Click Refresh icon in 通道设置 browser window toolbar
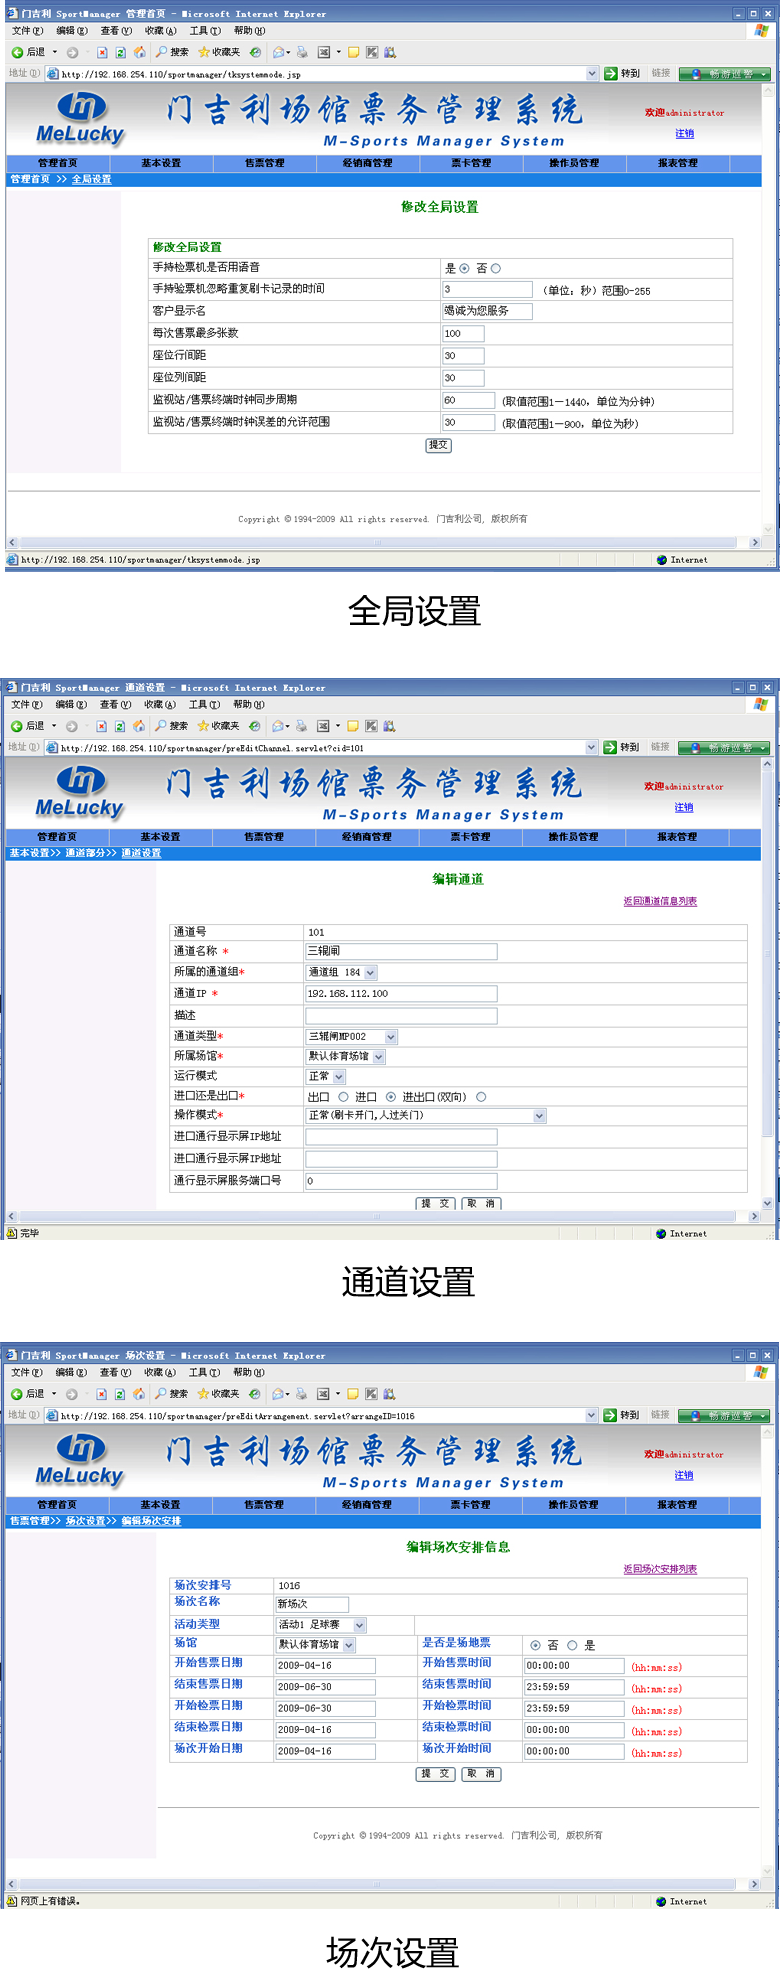Image resolution: width=780 pixels, height=1969 pixels. (119, 726)
